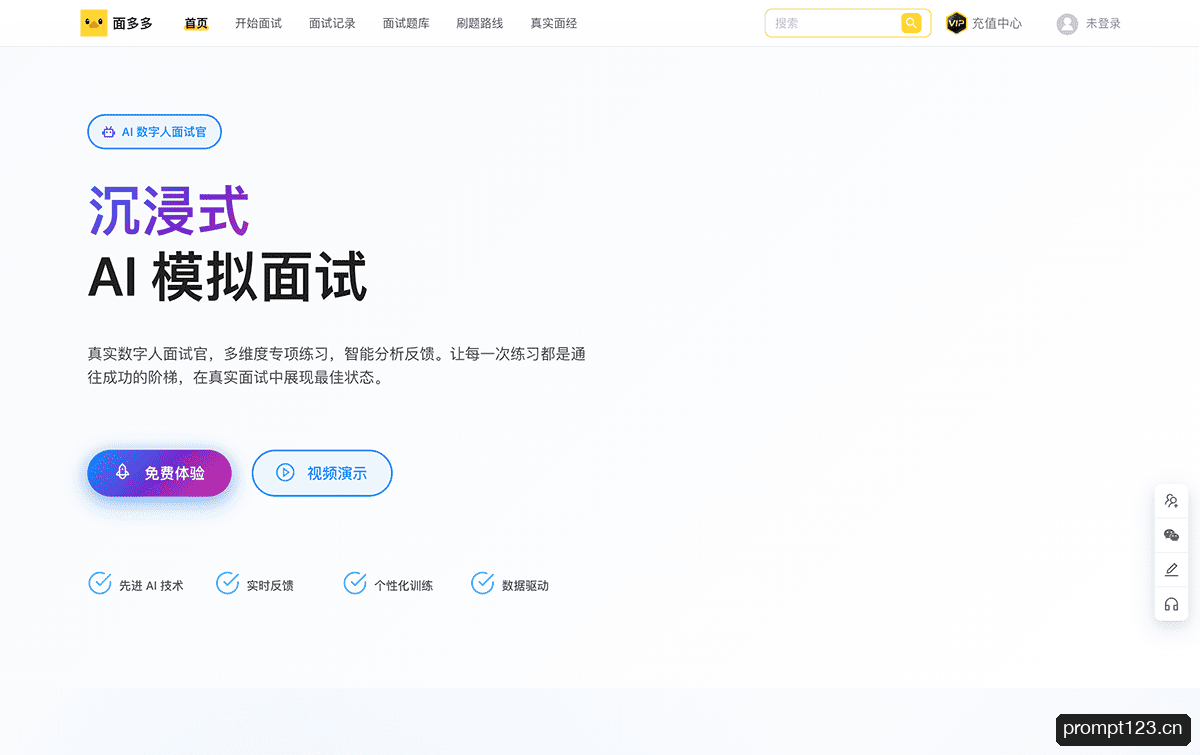The image size is (1200, 755).
Task: Click the 面多多 brand name text
Action: tap(133, 23)
